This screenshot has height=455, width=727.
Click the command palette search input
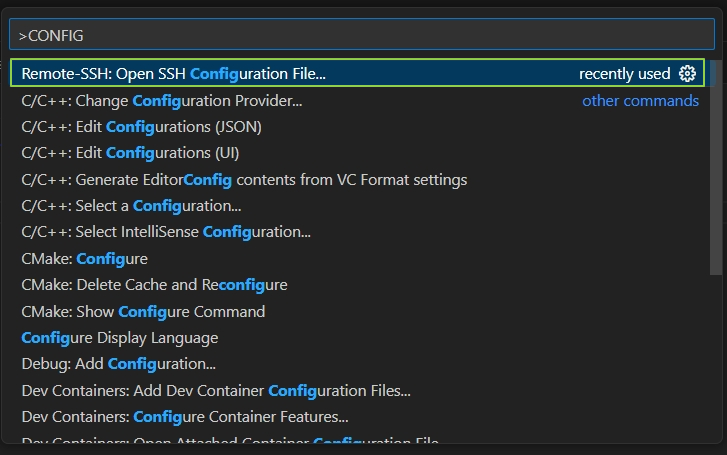click(362, 34)
